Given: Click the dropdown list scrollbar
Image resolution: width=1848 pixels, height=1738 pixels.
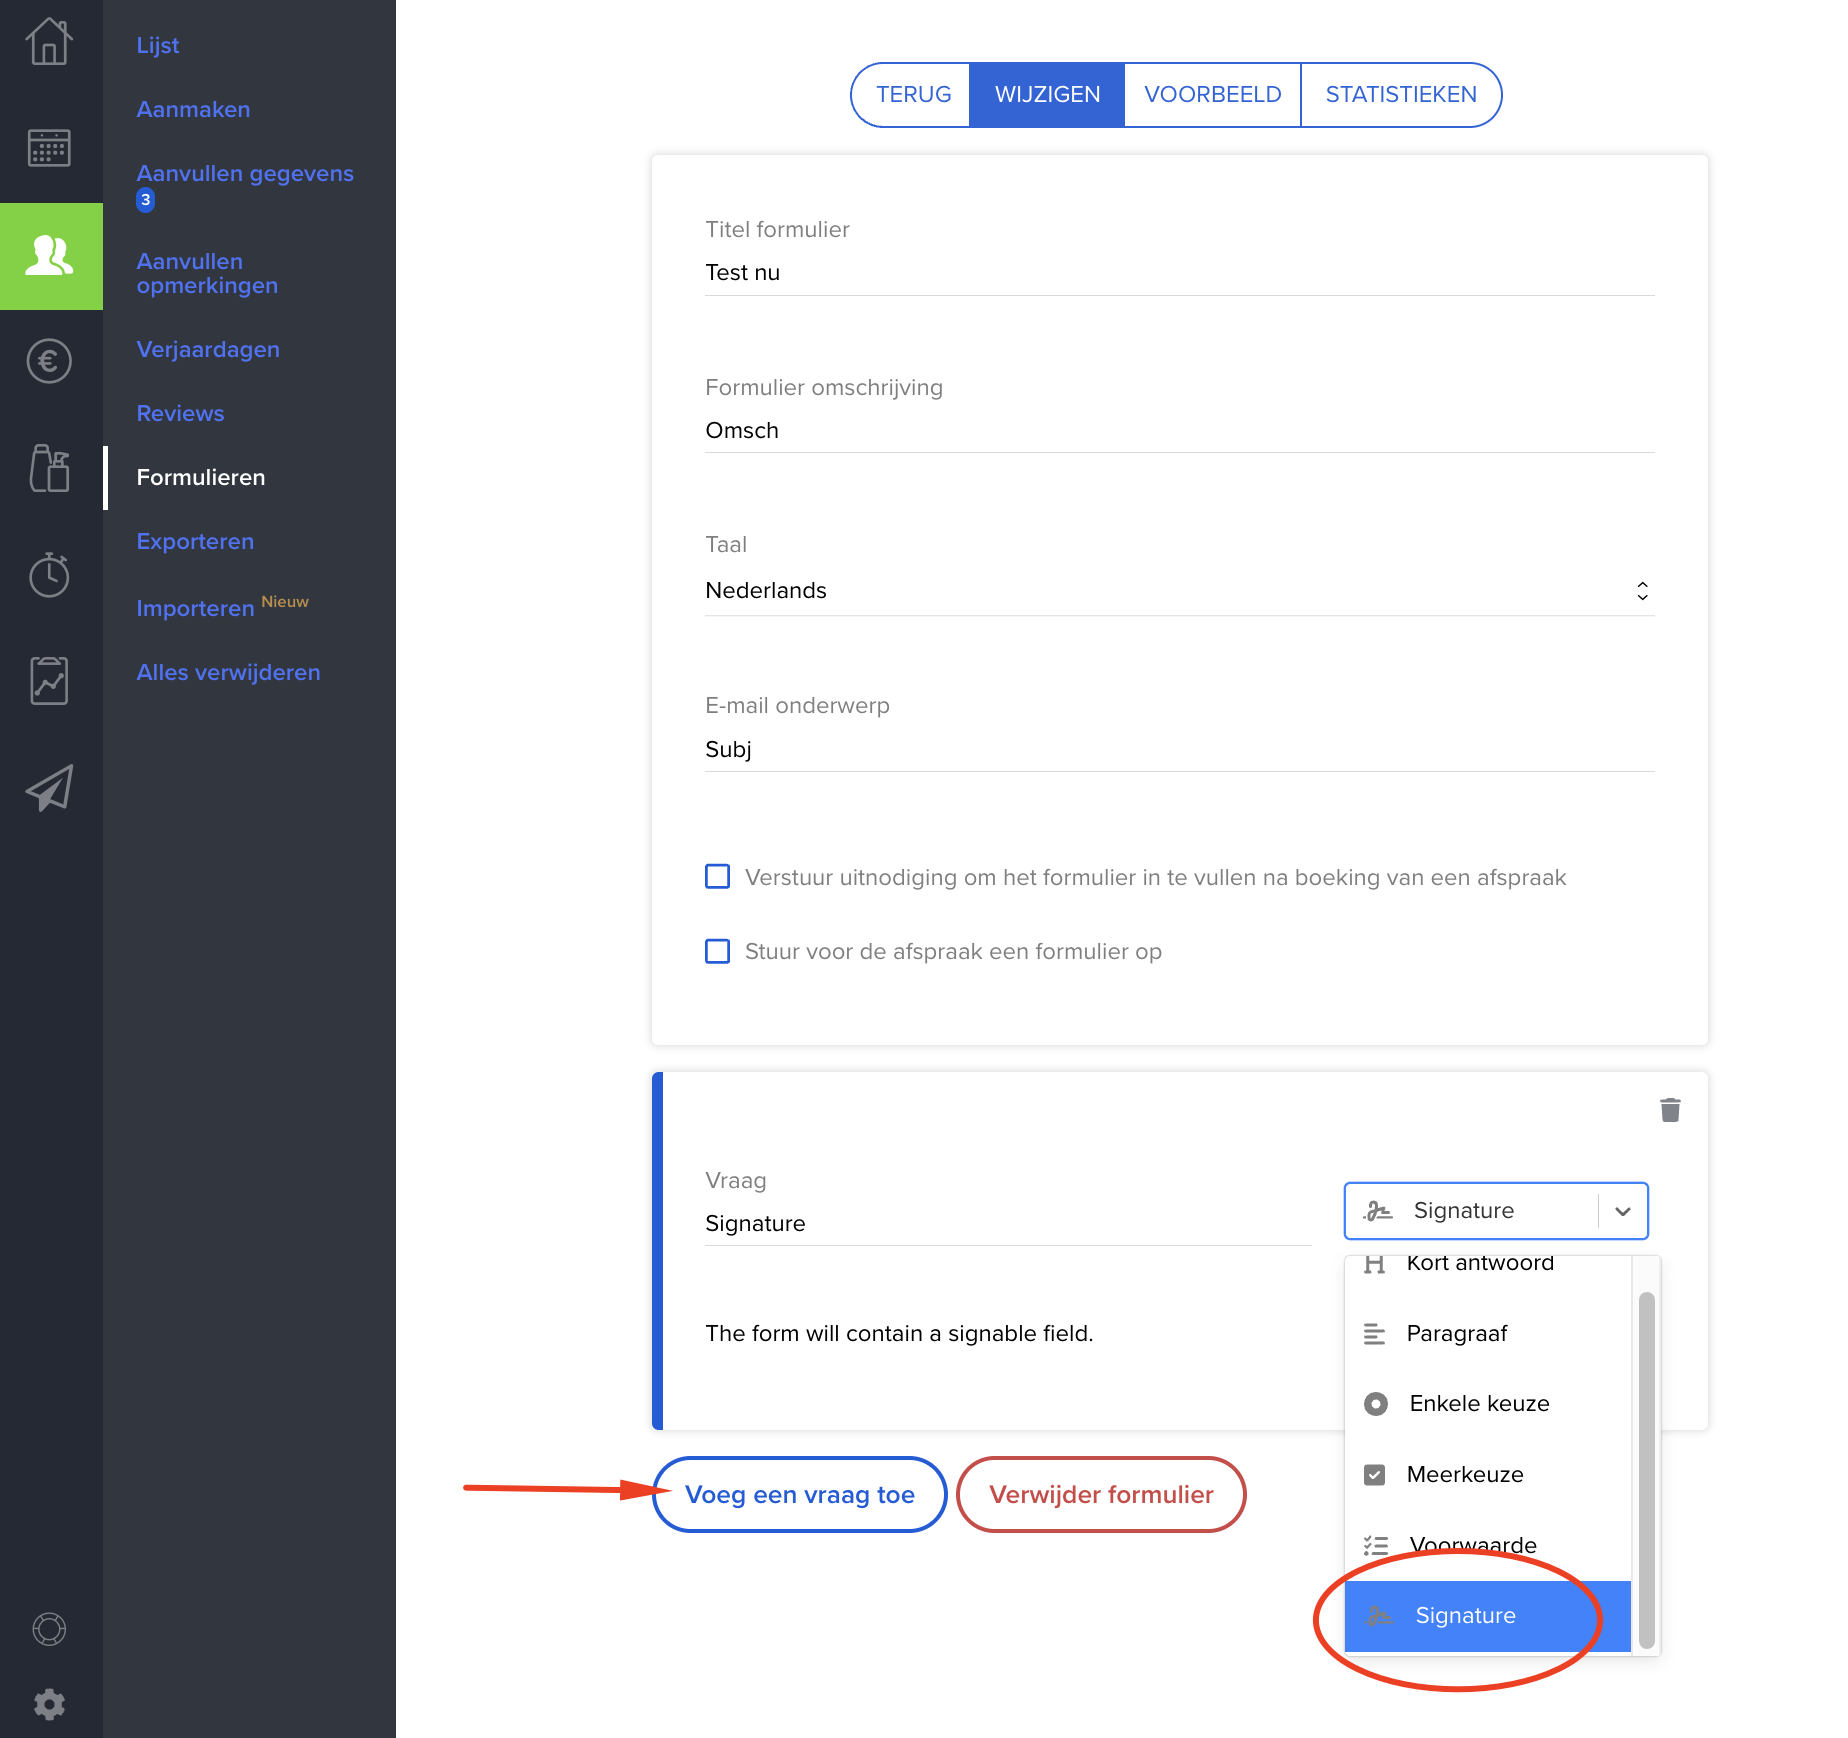Looking at the screenshot, I should click(1646, 1469).
